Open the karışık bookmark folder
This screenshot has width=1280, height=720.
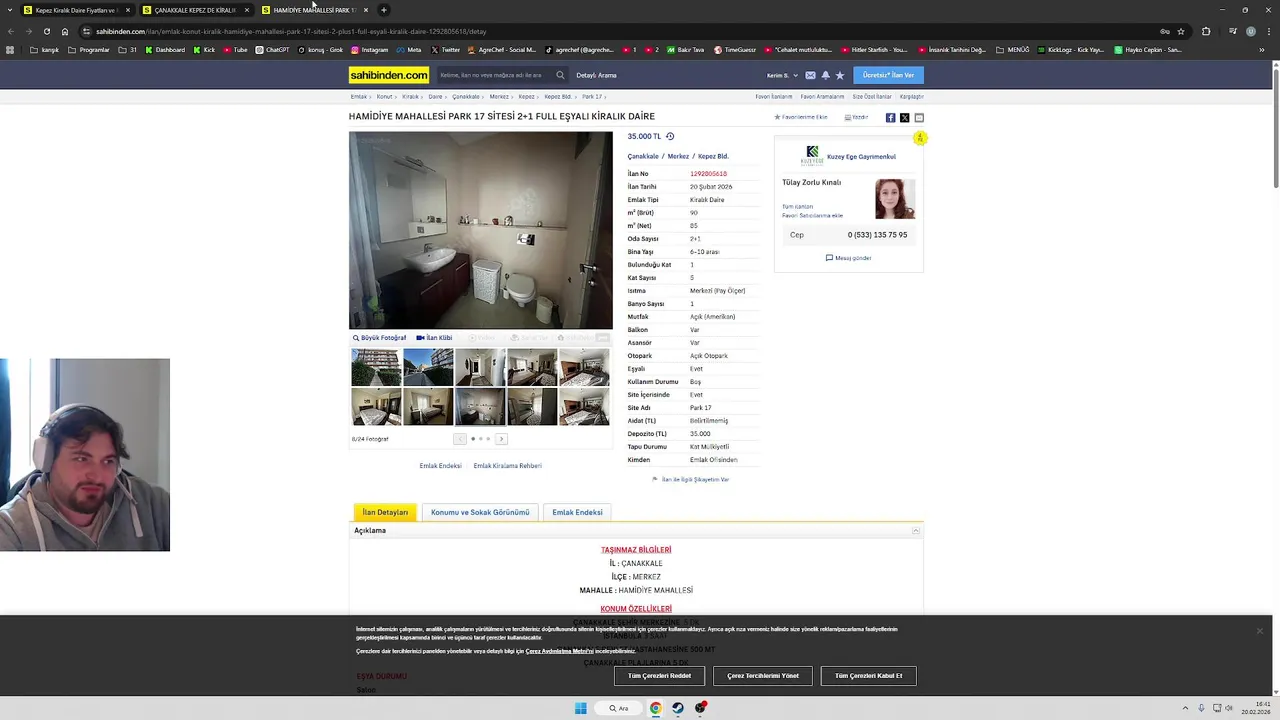[x=44, y=49]
